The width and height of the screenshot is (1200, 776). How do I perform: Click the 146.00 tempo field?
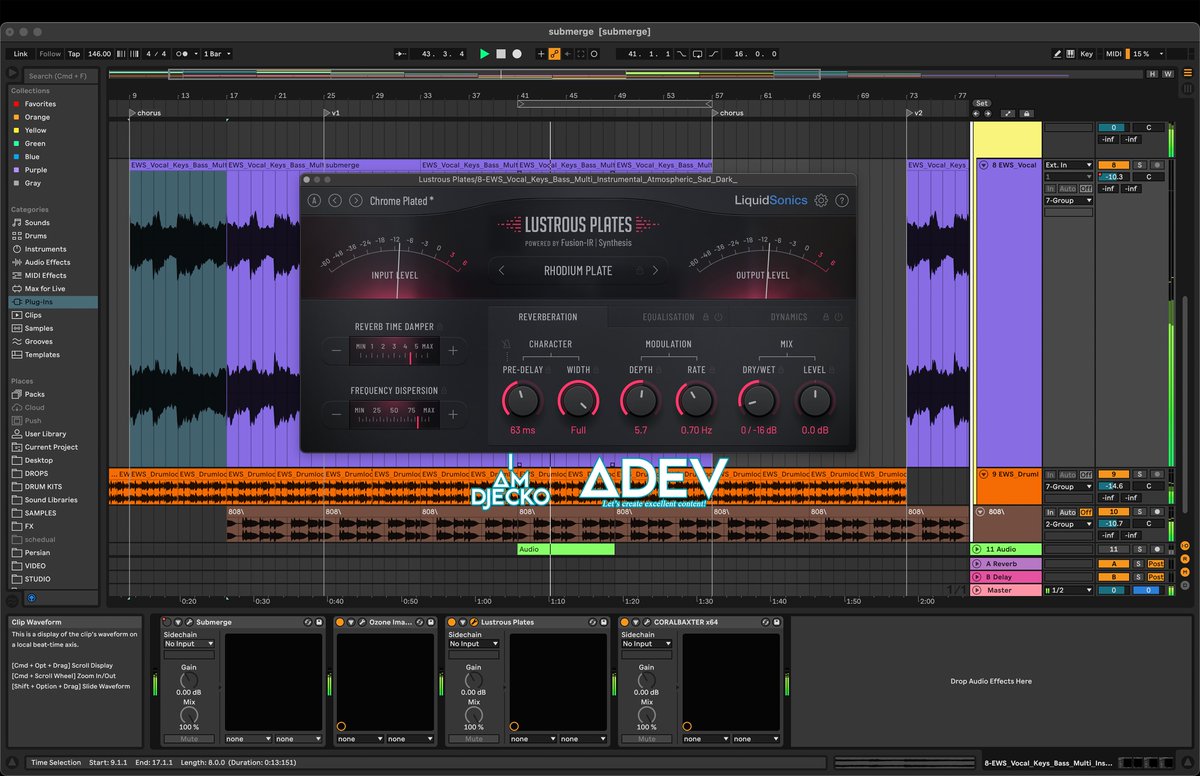click(x=99, y=54)
